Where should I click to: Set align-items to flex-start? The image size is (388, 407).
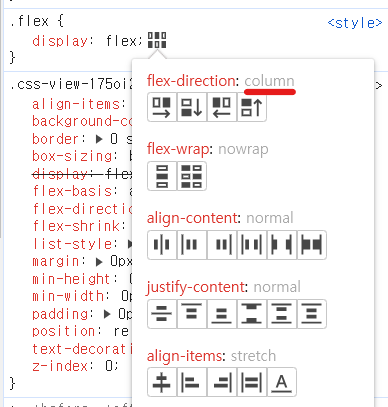192,382
